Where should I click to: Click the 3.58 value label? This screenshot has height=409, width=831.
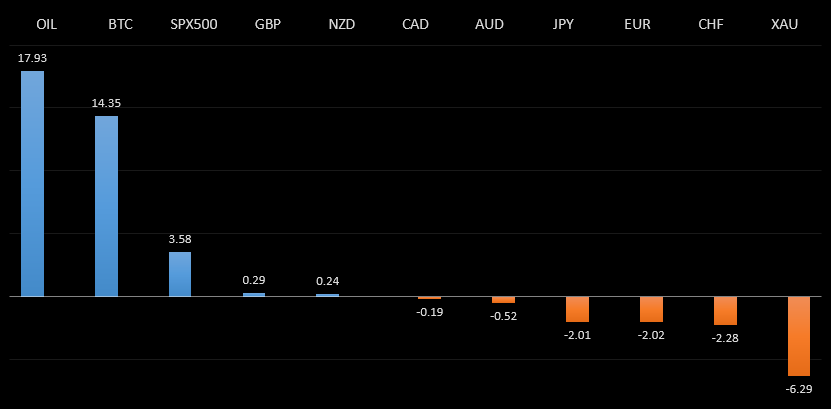(180, 239)
